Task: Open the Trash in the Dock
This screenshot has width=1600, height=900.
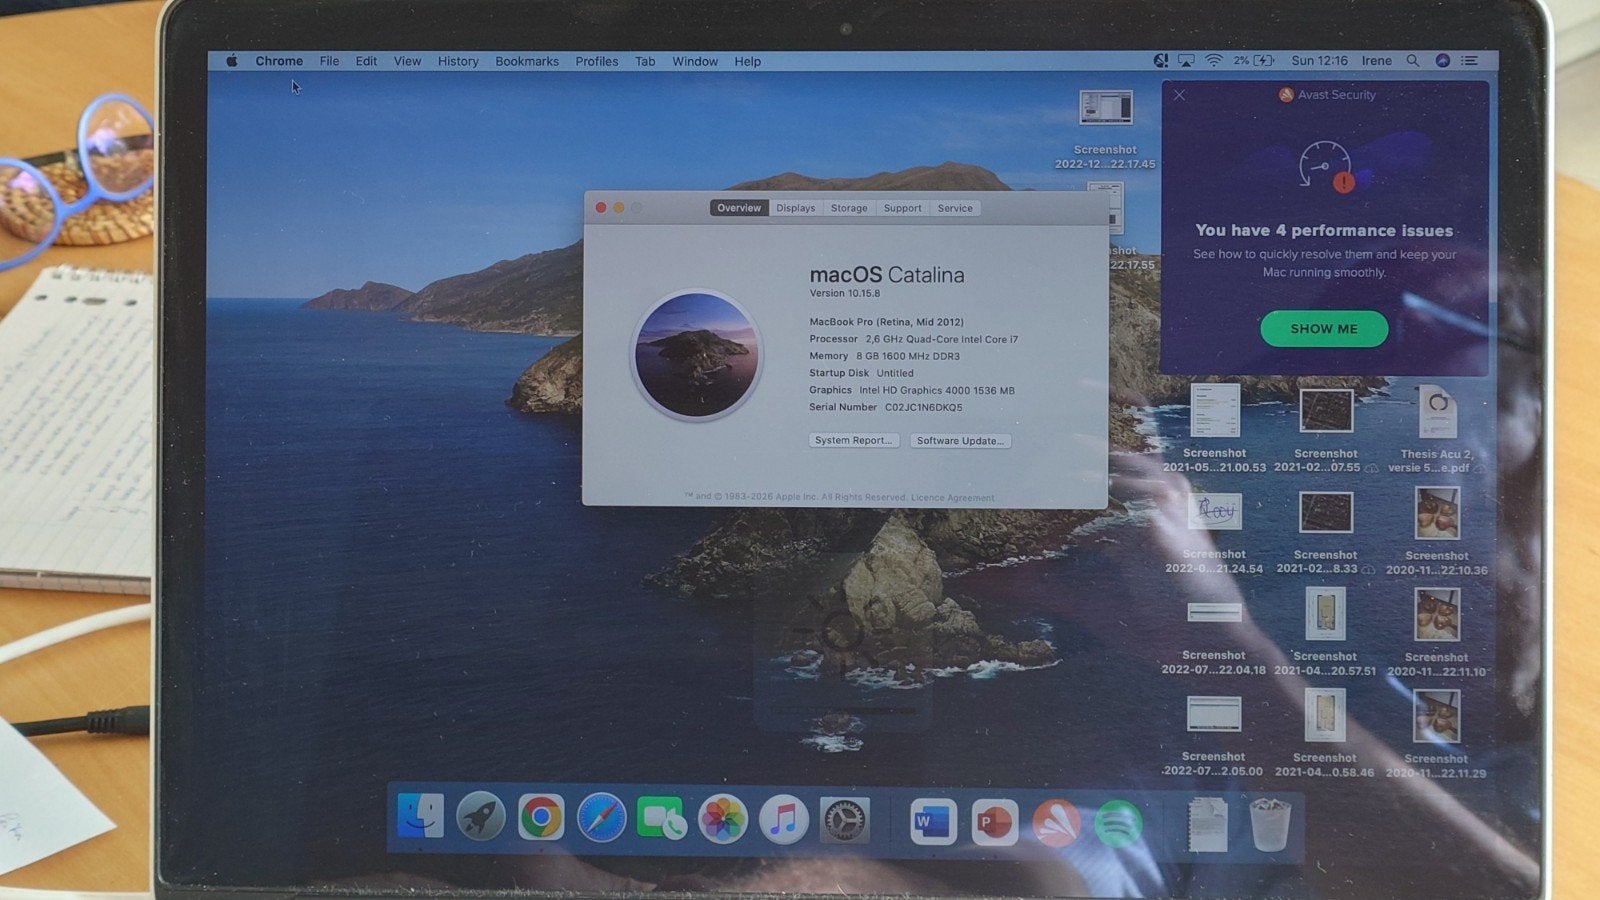Action: [x=1270, y=825]
